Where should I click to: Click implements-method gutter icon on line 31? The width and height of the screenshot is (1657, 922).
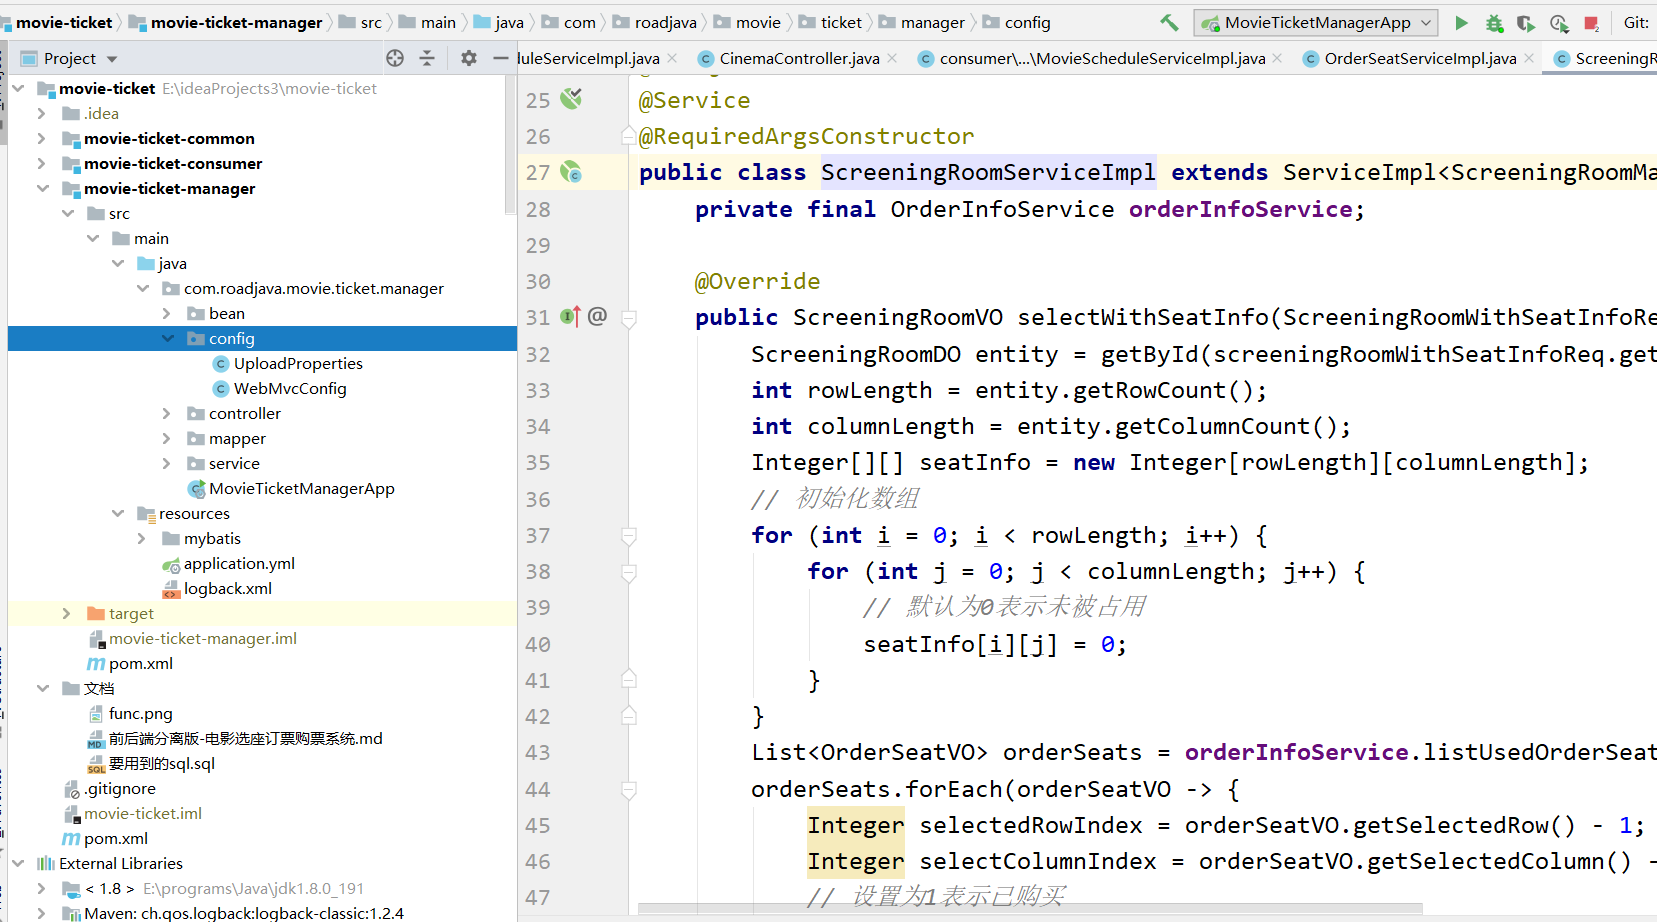coord(570,317)
